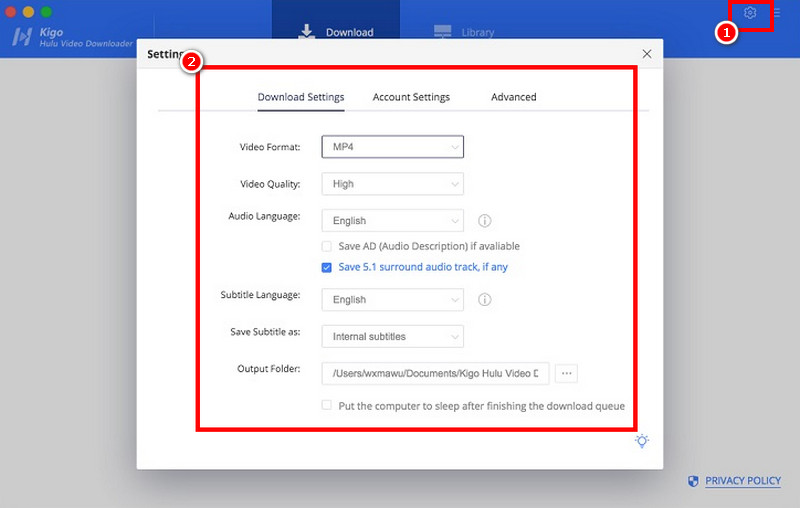Click the Video Format label

[270, 147]
